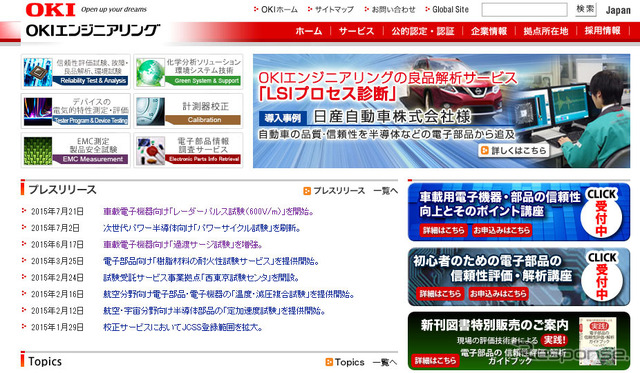The image size is (640, 373).
Task: Click the LSIプロセス診断 banner heading
Action: (328, 94)
